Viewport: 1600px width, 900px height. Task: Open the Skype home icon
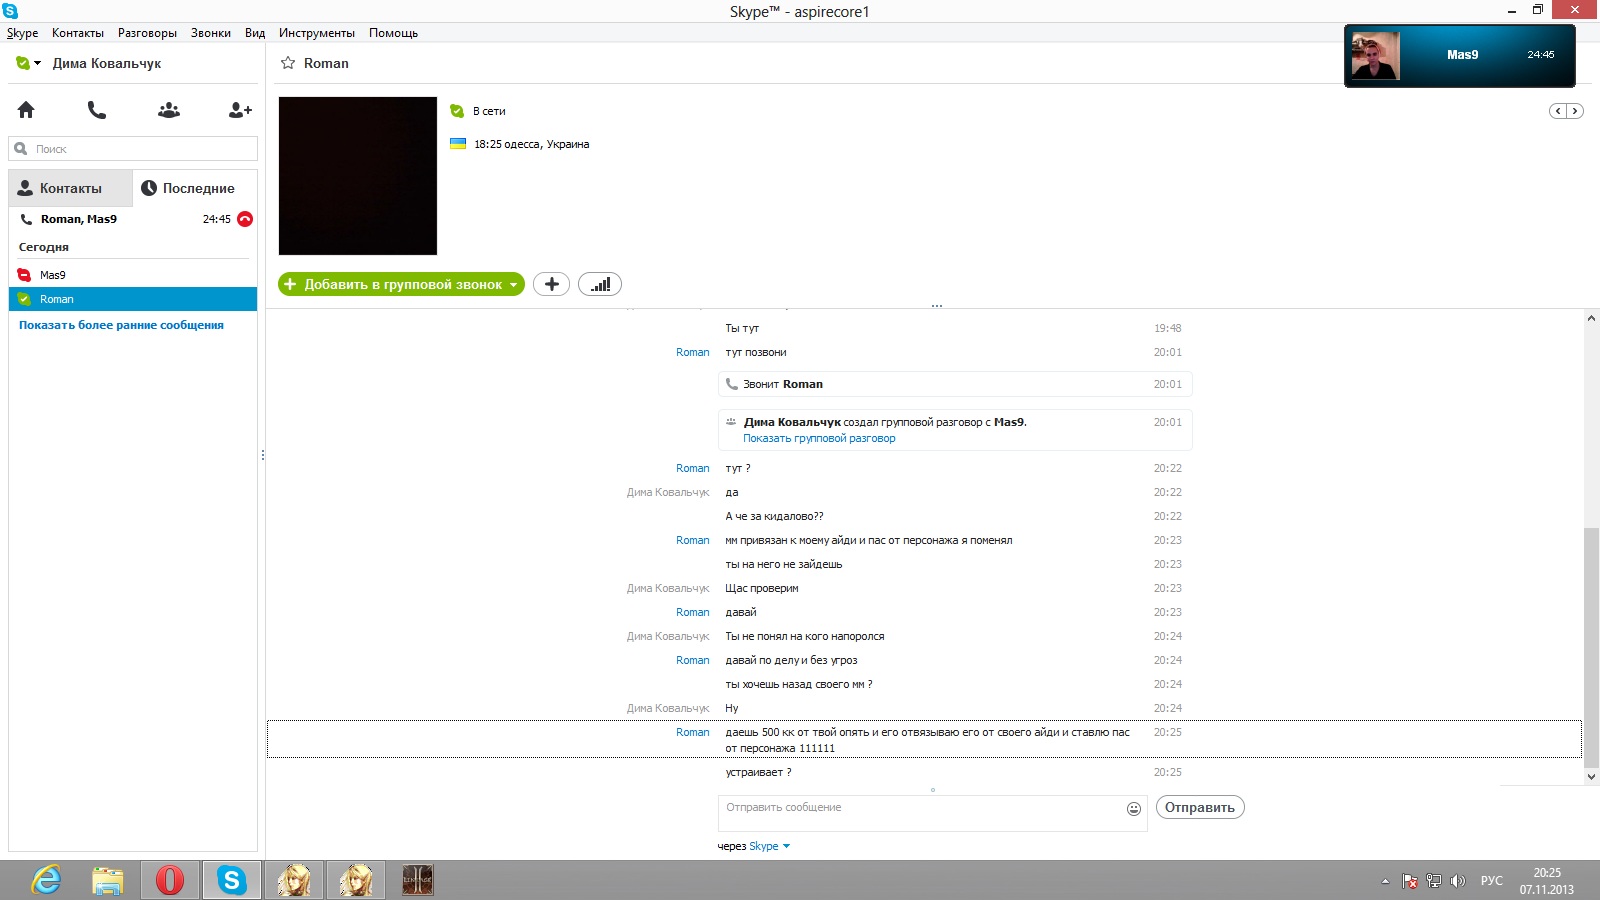point(26,110)
